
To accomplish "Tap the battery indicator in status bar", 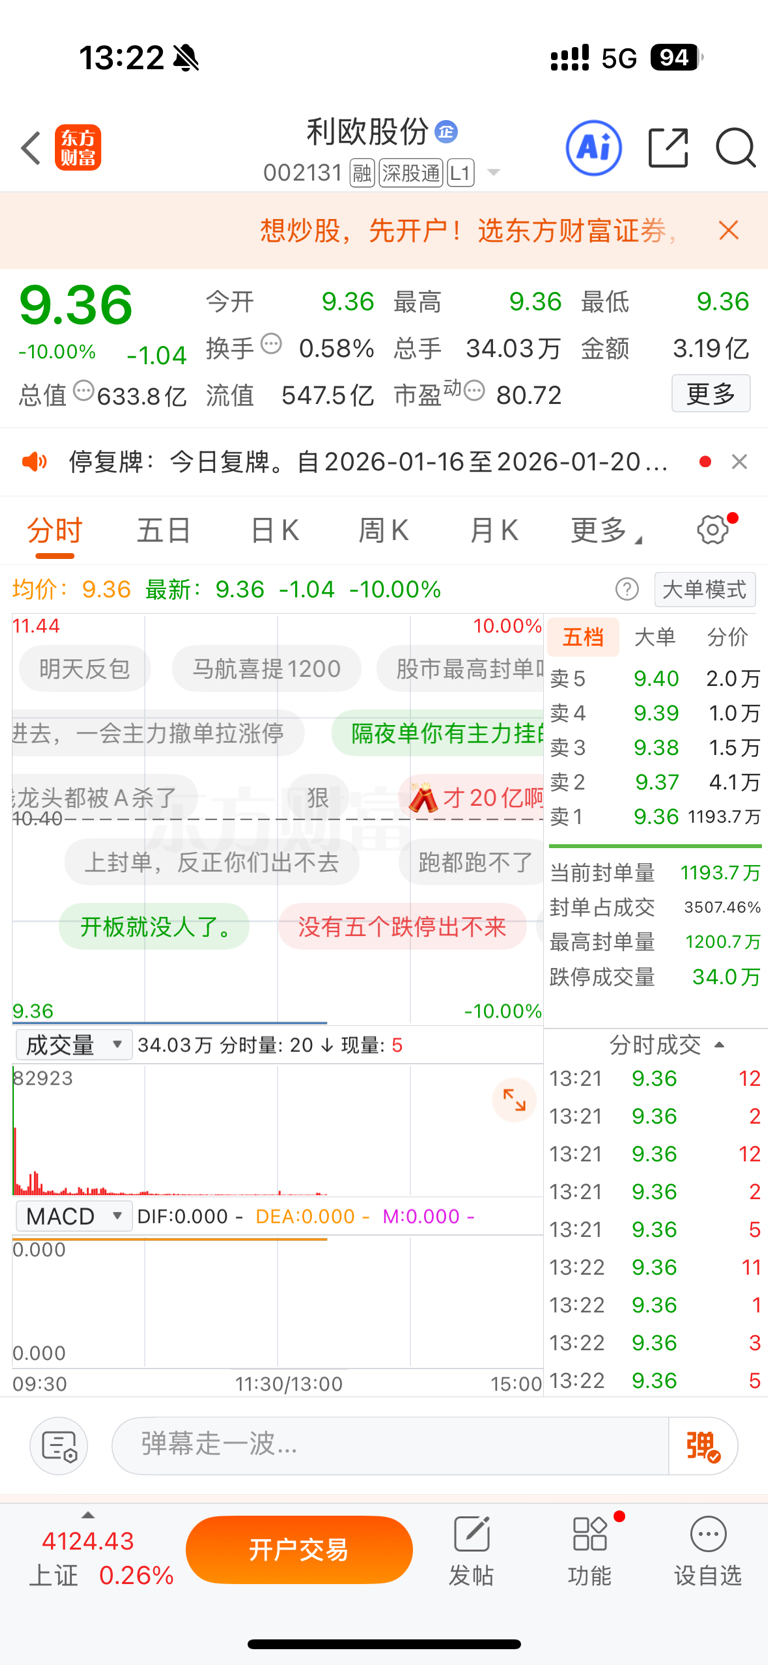I will [677, 58].
